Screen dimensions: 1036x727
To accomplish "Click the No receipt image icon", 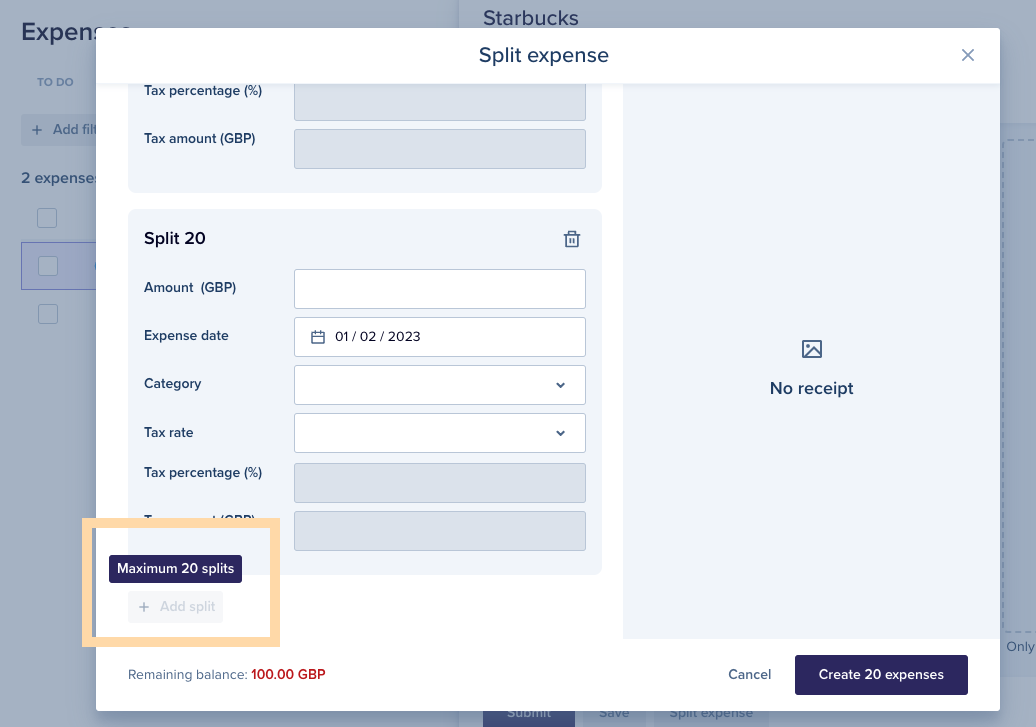I will pyautogui.click(x=811, y=349).
